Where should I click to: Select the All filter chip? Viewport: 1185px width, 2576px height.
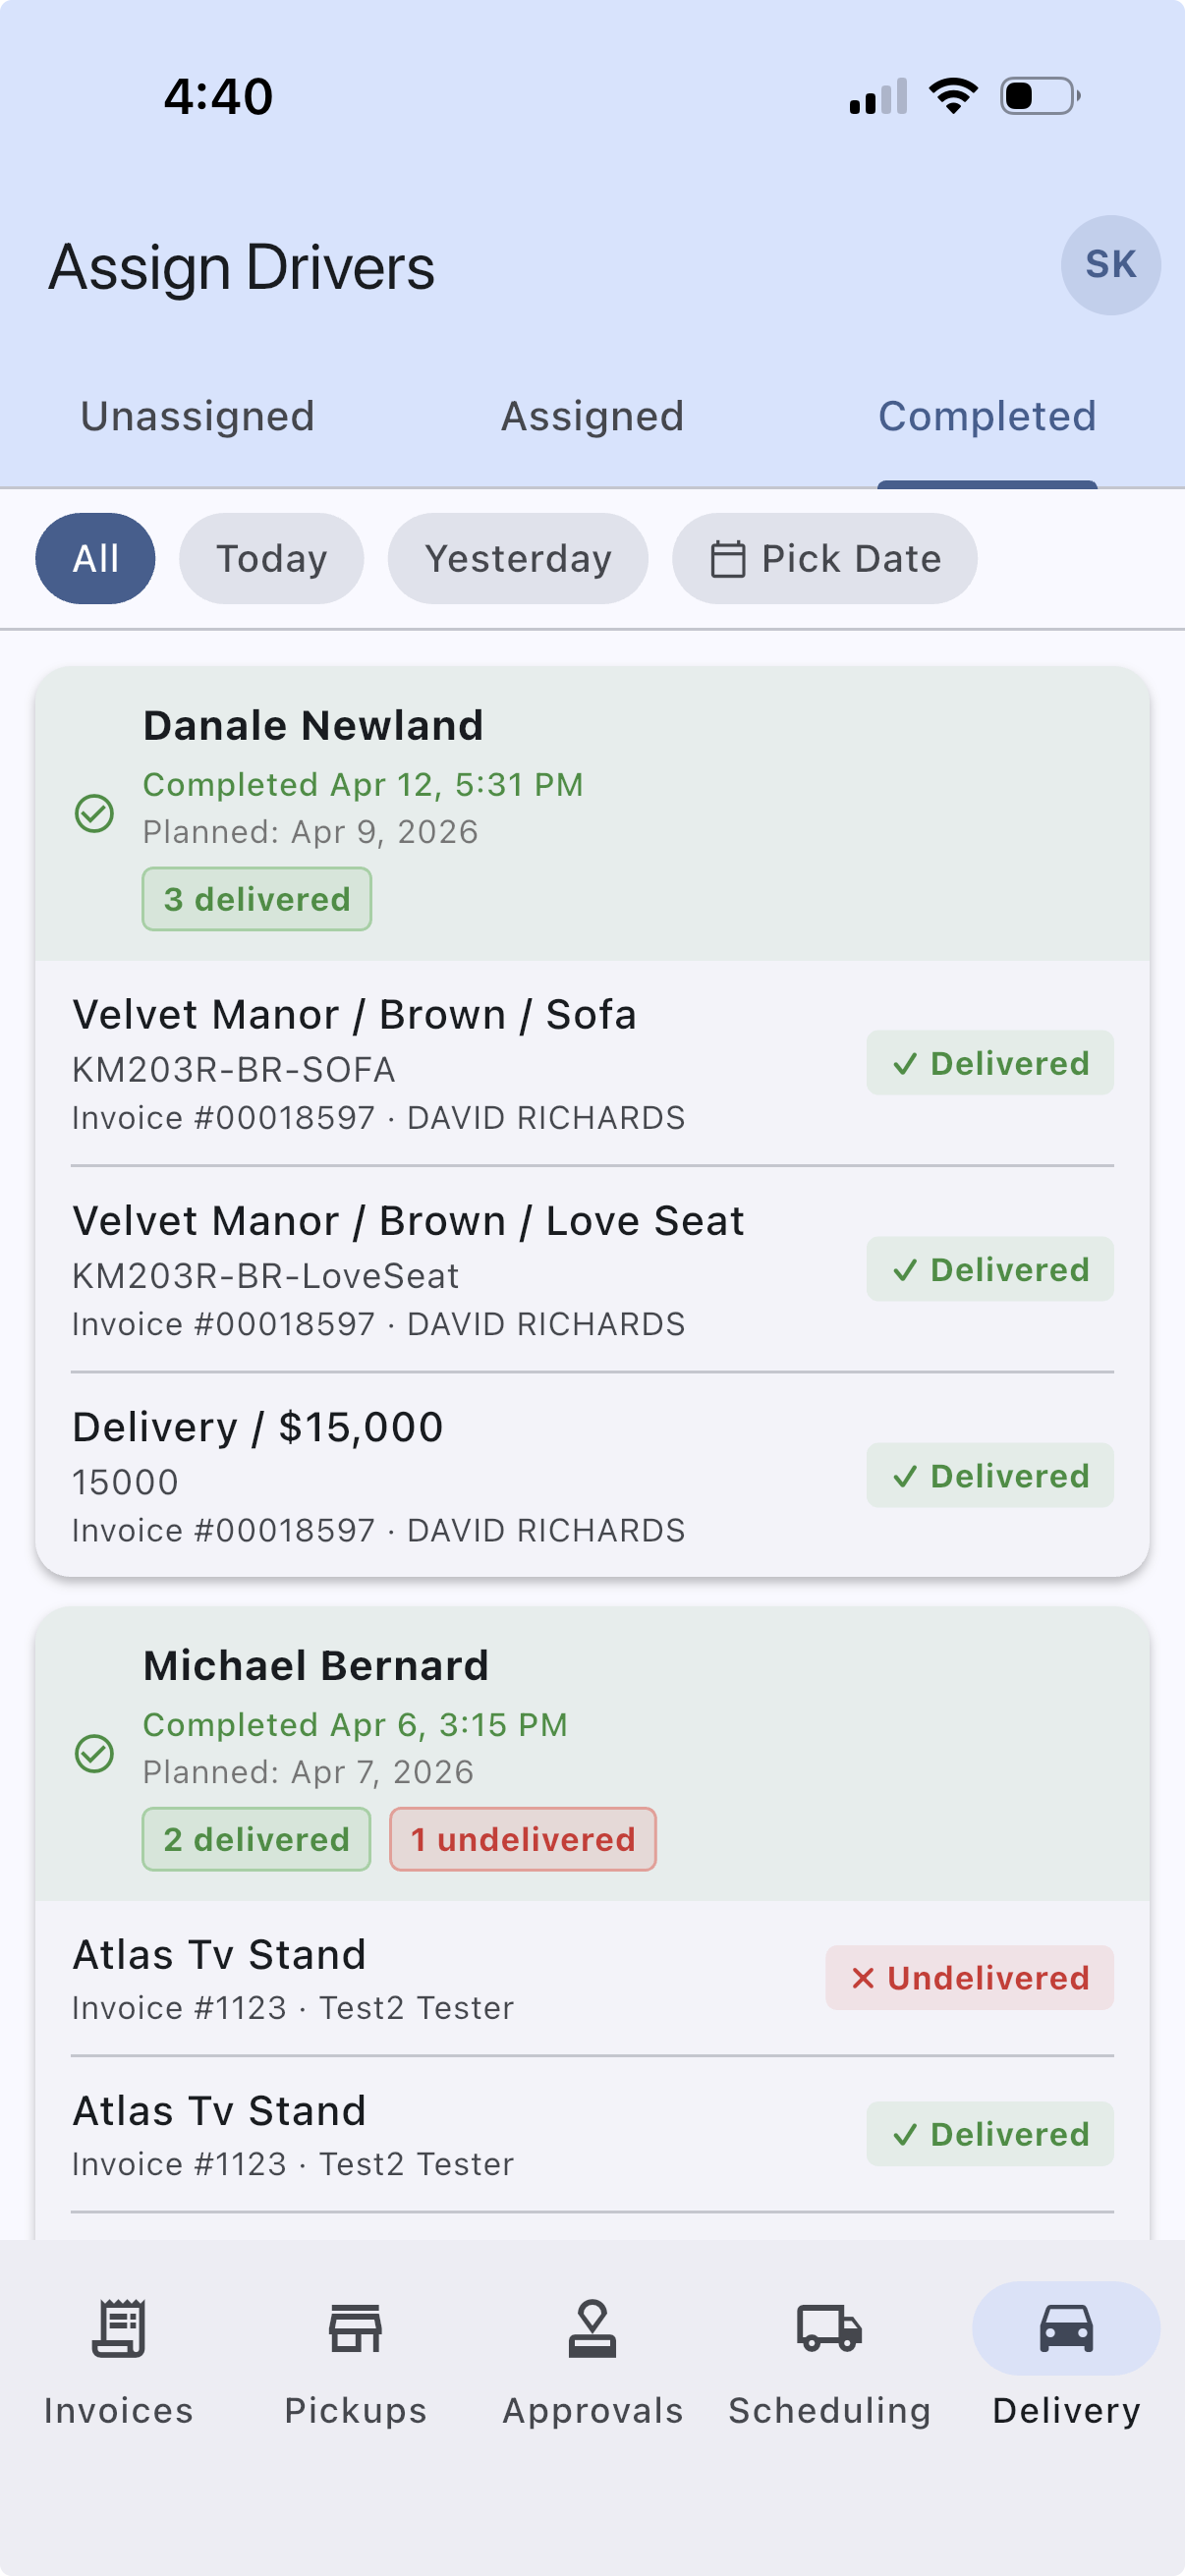(95, 559)
